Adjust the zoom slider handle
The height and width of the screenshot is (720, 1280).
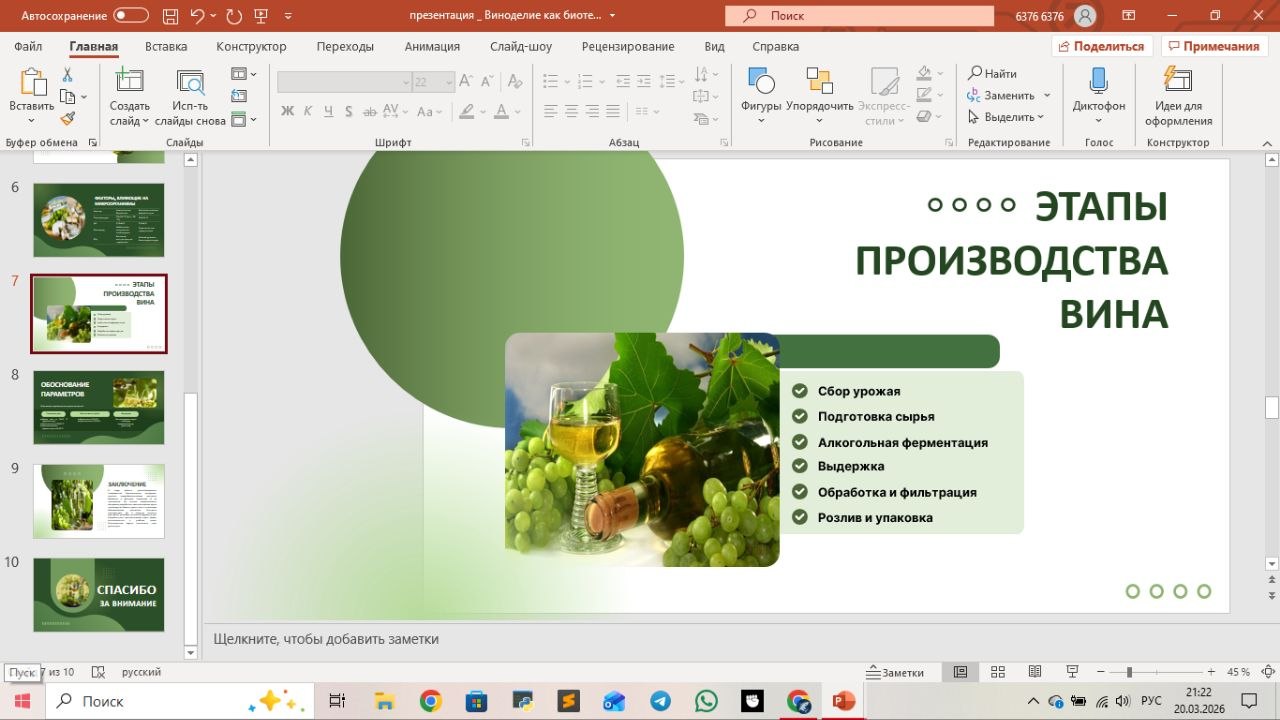pyautogui.click(x=1129, y=672)
